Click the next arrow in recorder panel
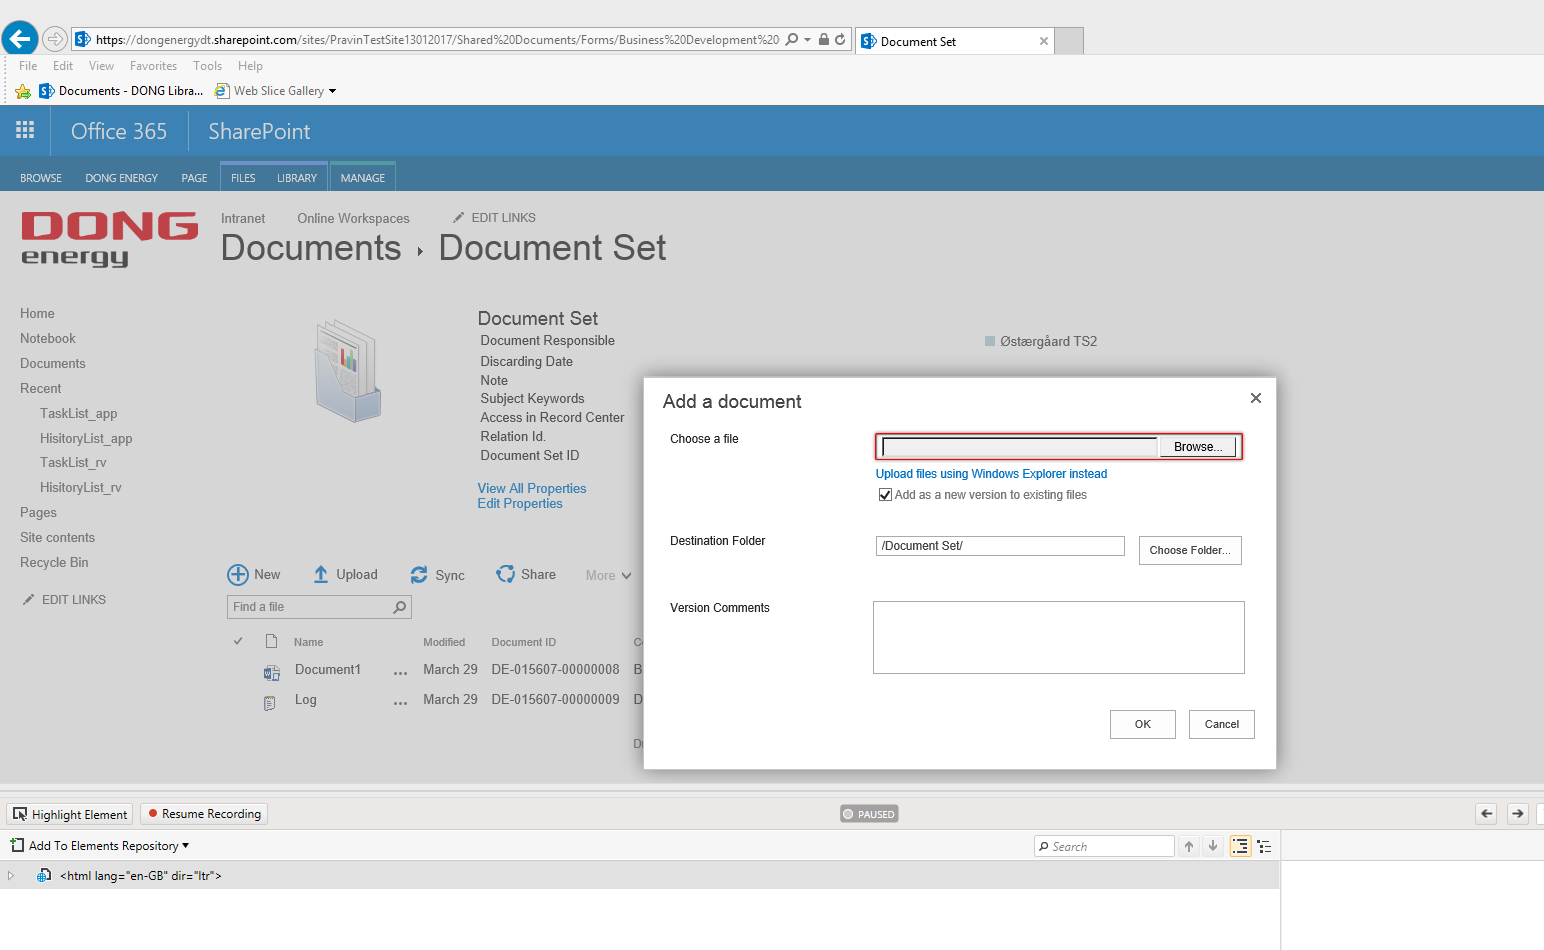Screen dimensions: 1544x950 [1517, 813]
